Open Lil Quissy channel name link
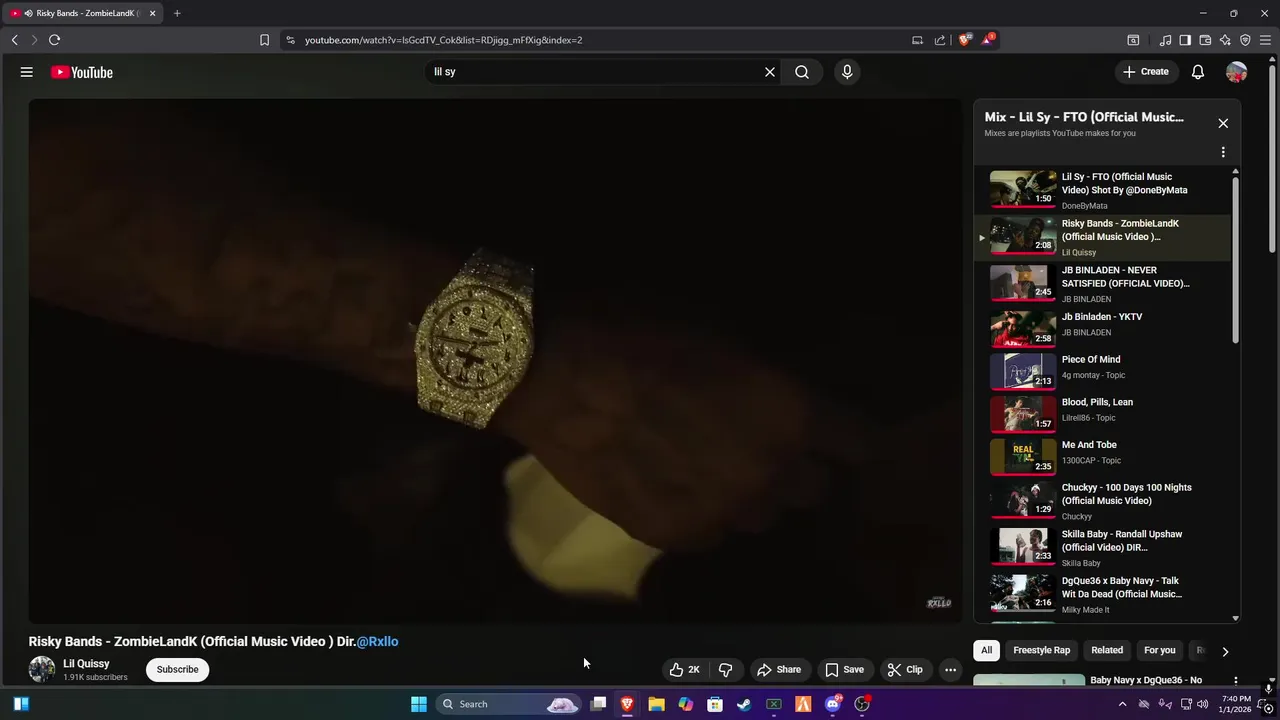This screenshot has width=1280, height=720. [x=86, y=664]
